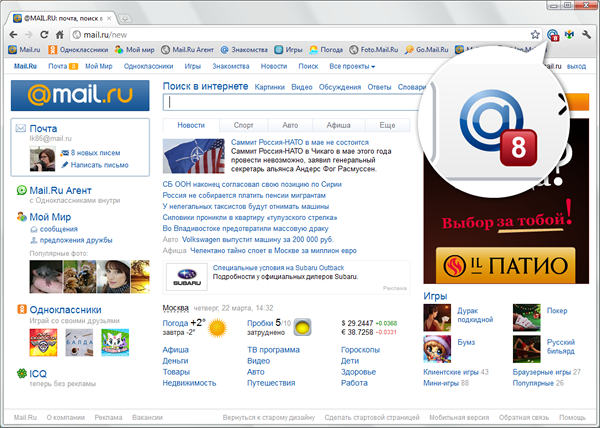
Task: Open the Mail.Ru checker extension icon
Action: coord(553,35)
